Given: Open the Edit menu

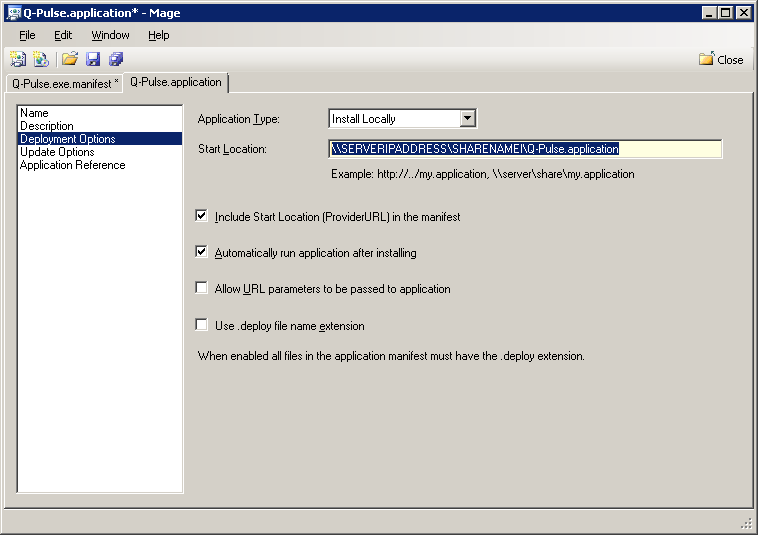Looking at the screenshot, I should coord(63,35).
